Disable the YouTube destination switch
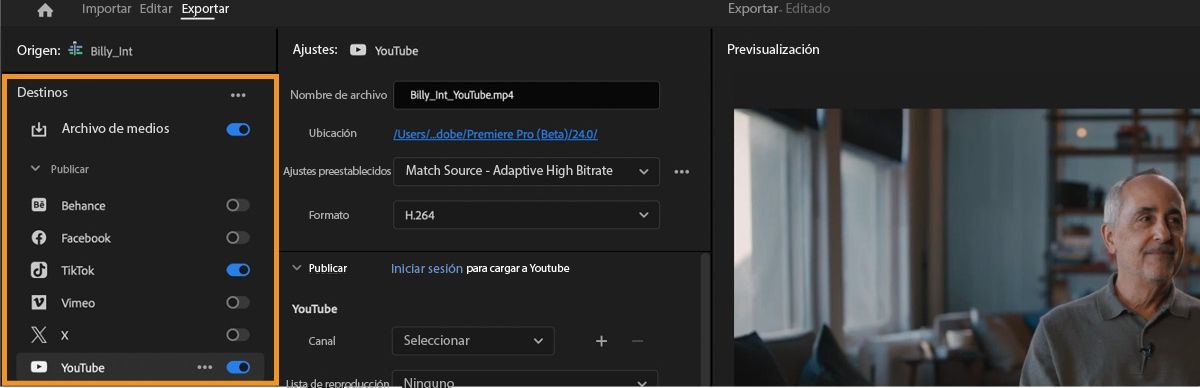1200x388 pixels. pyautogui.click(x=238, y=367)
